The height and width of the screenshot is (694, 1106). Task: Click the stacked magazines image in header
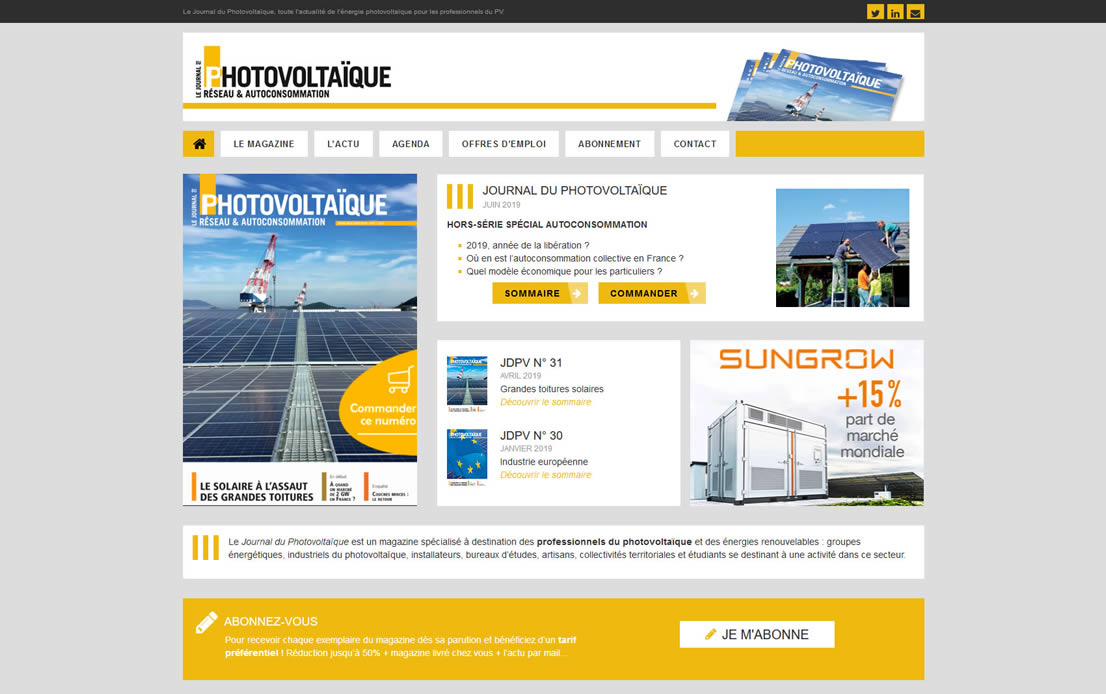tap(816, 85)
